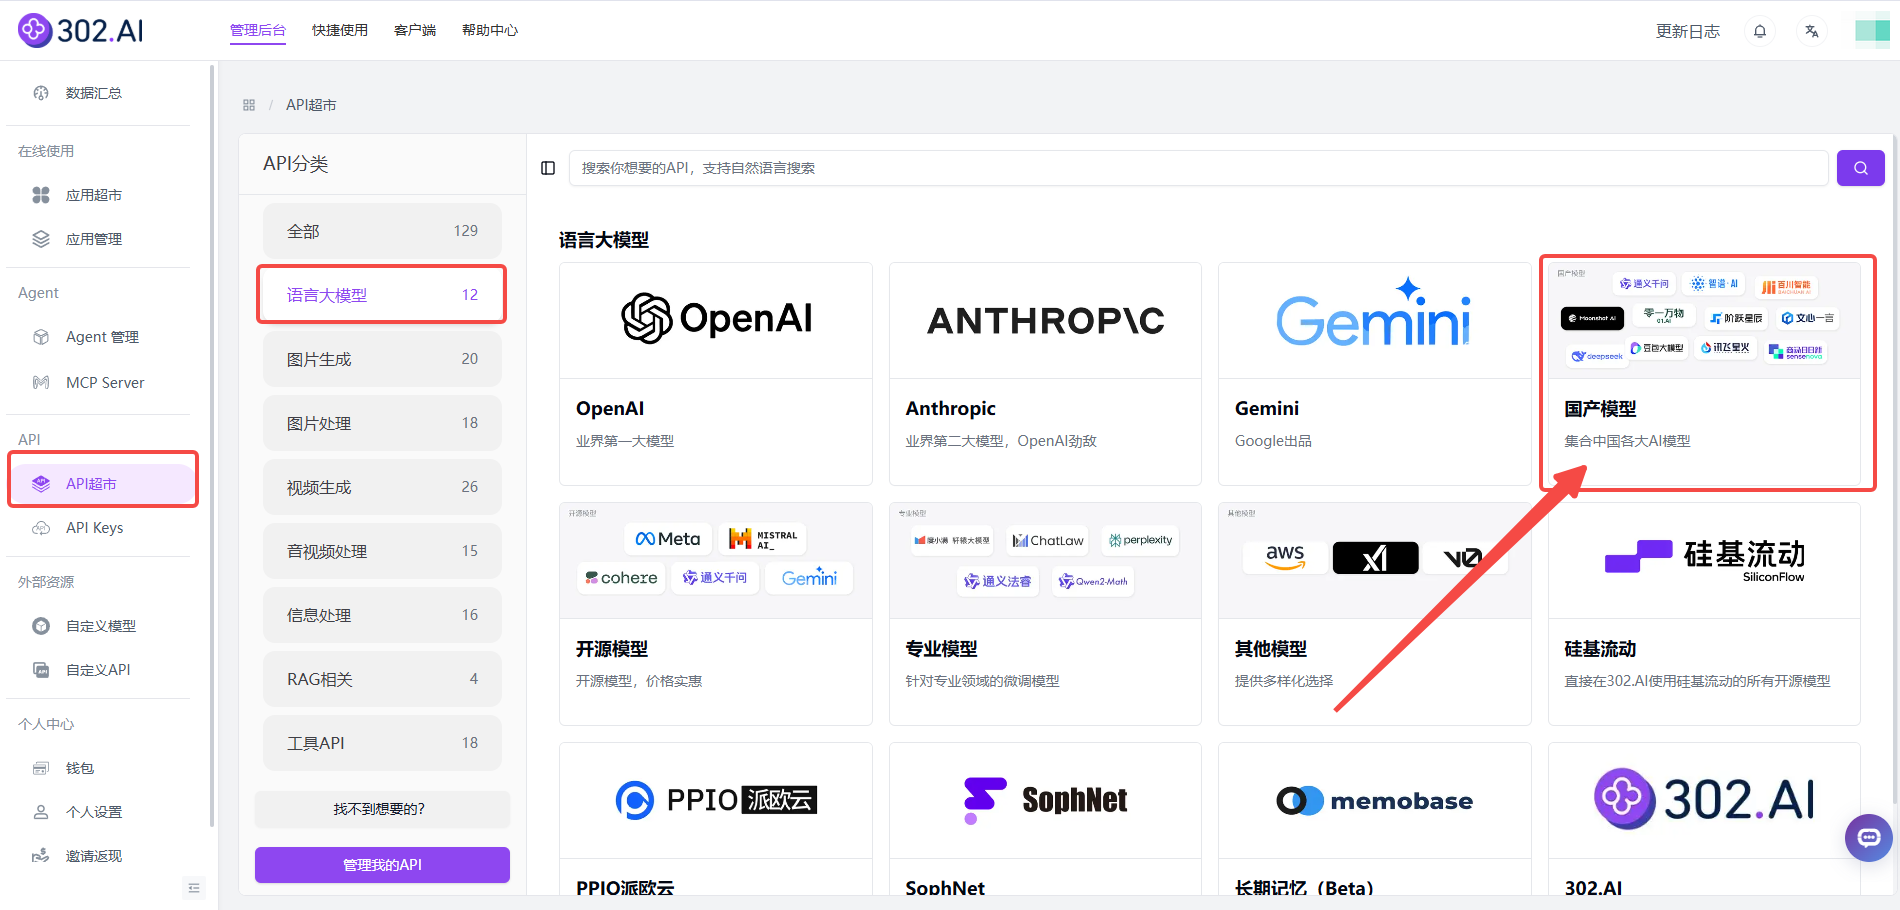The height and width of the screenshot is (910, 1900).
Task: Click the language translate icon
Action: pyautogui.click(x=1811, y=31)
